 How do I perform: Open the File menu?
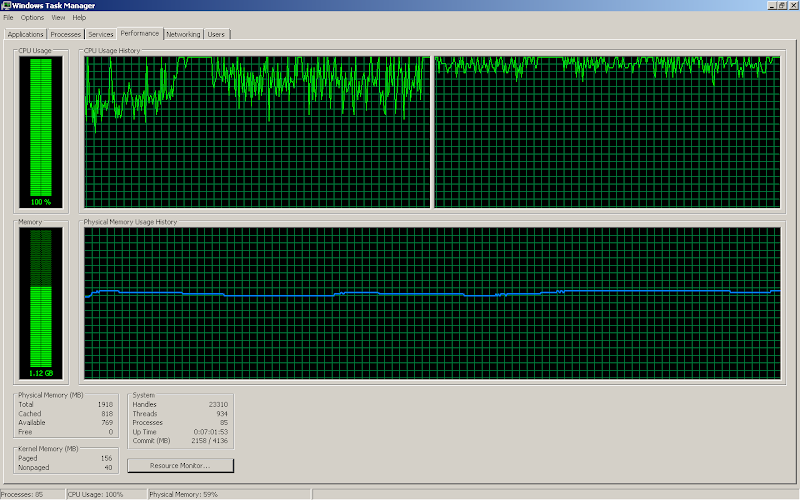[x=8, y=17]
